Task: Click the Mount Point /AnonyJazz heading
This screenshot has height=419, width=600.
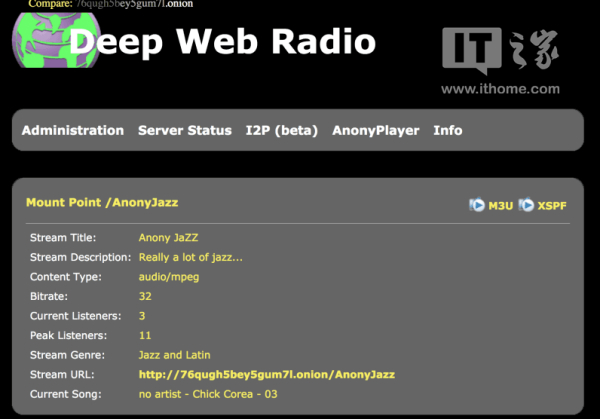Action: click(102, 202)
